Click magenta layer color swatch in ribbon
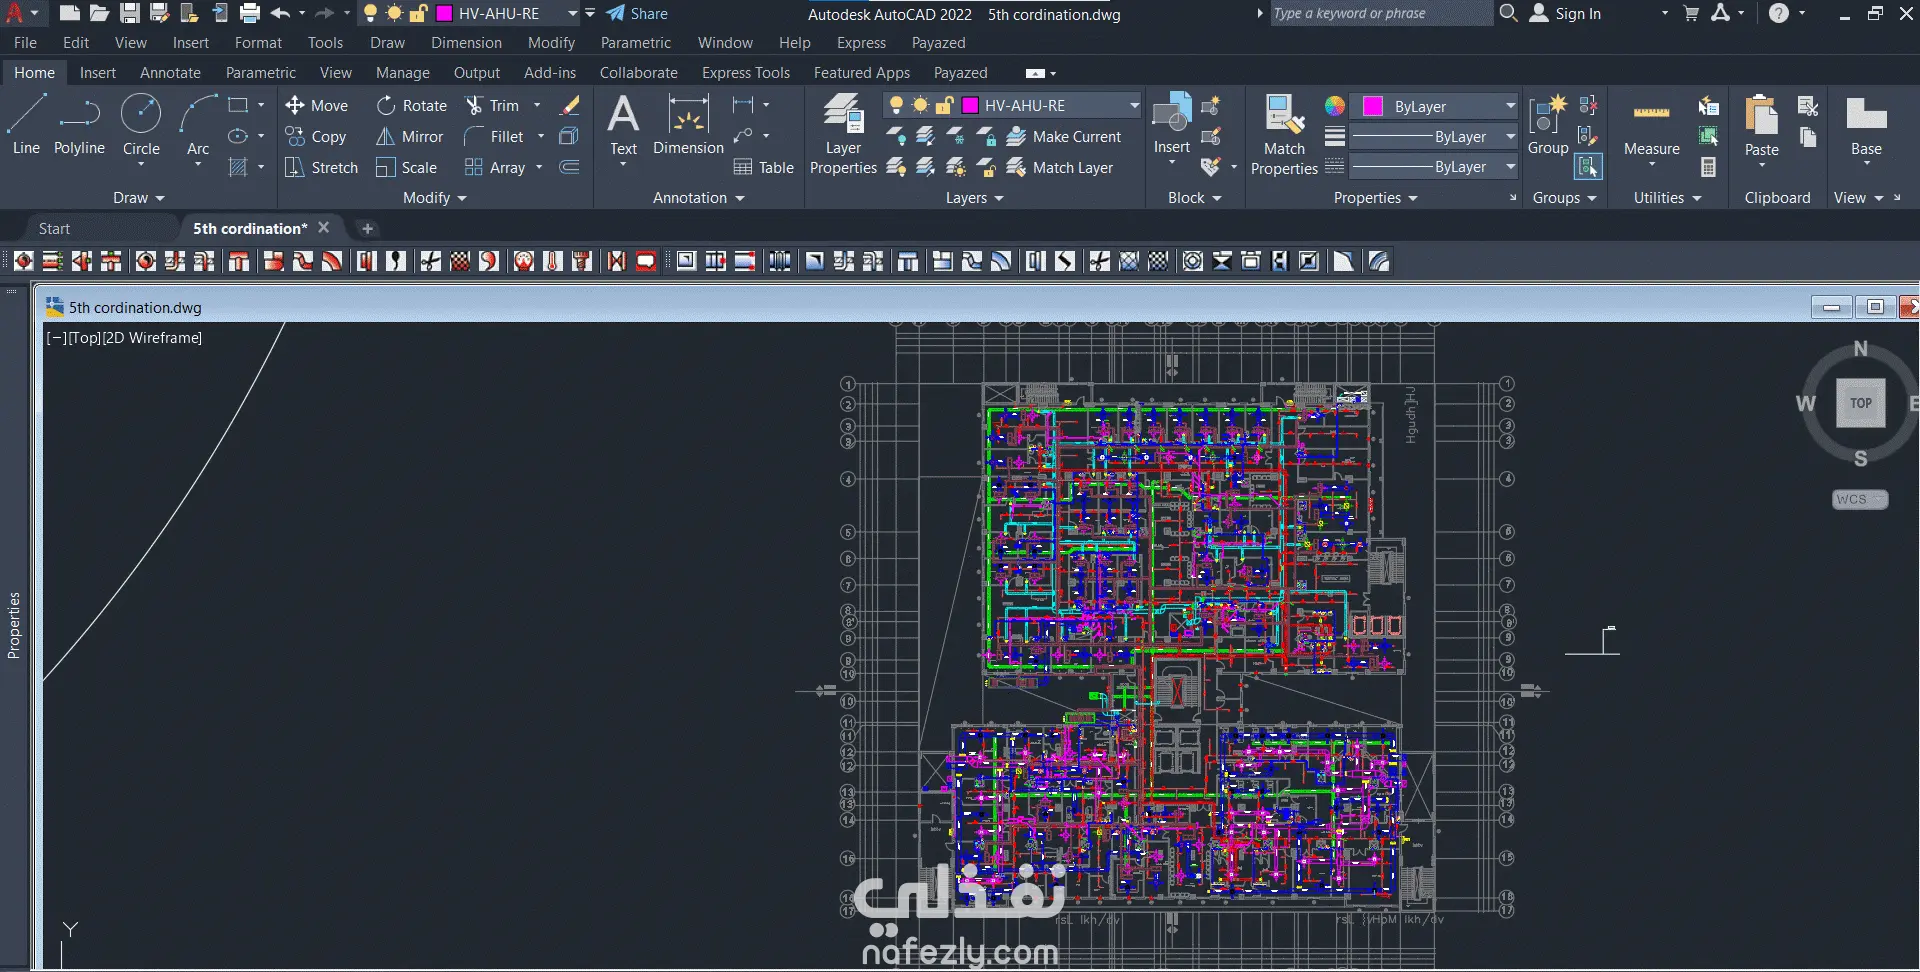The width and height of the screenshot is (1920, 972). (970, 105)
